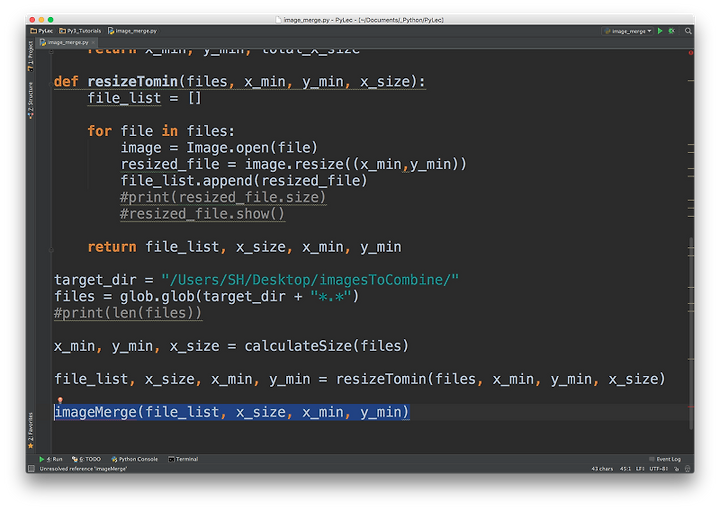Change line separator LF setting
Image resolution: width=720 pixels, height=510 pixels.
click(640, 469)
